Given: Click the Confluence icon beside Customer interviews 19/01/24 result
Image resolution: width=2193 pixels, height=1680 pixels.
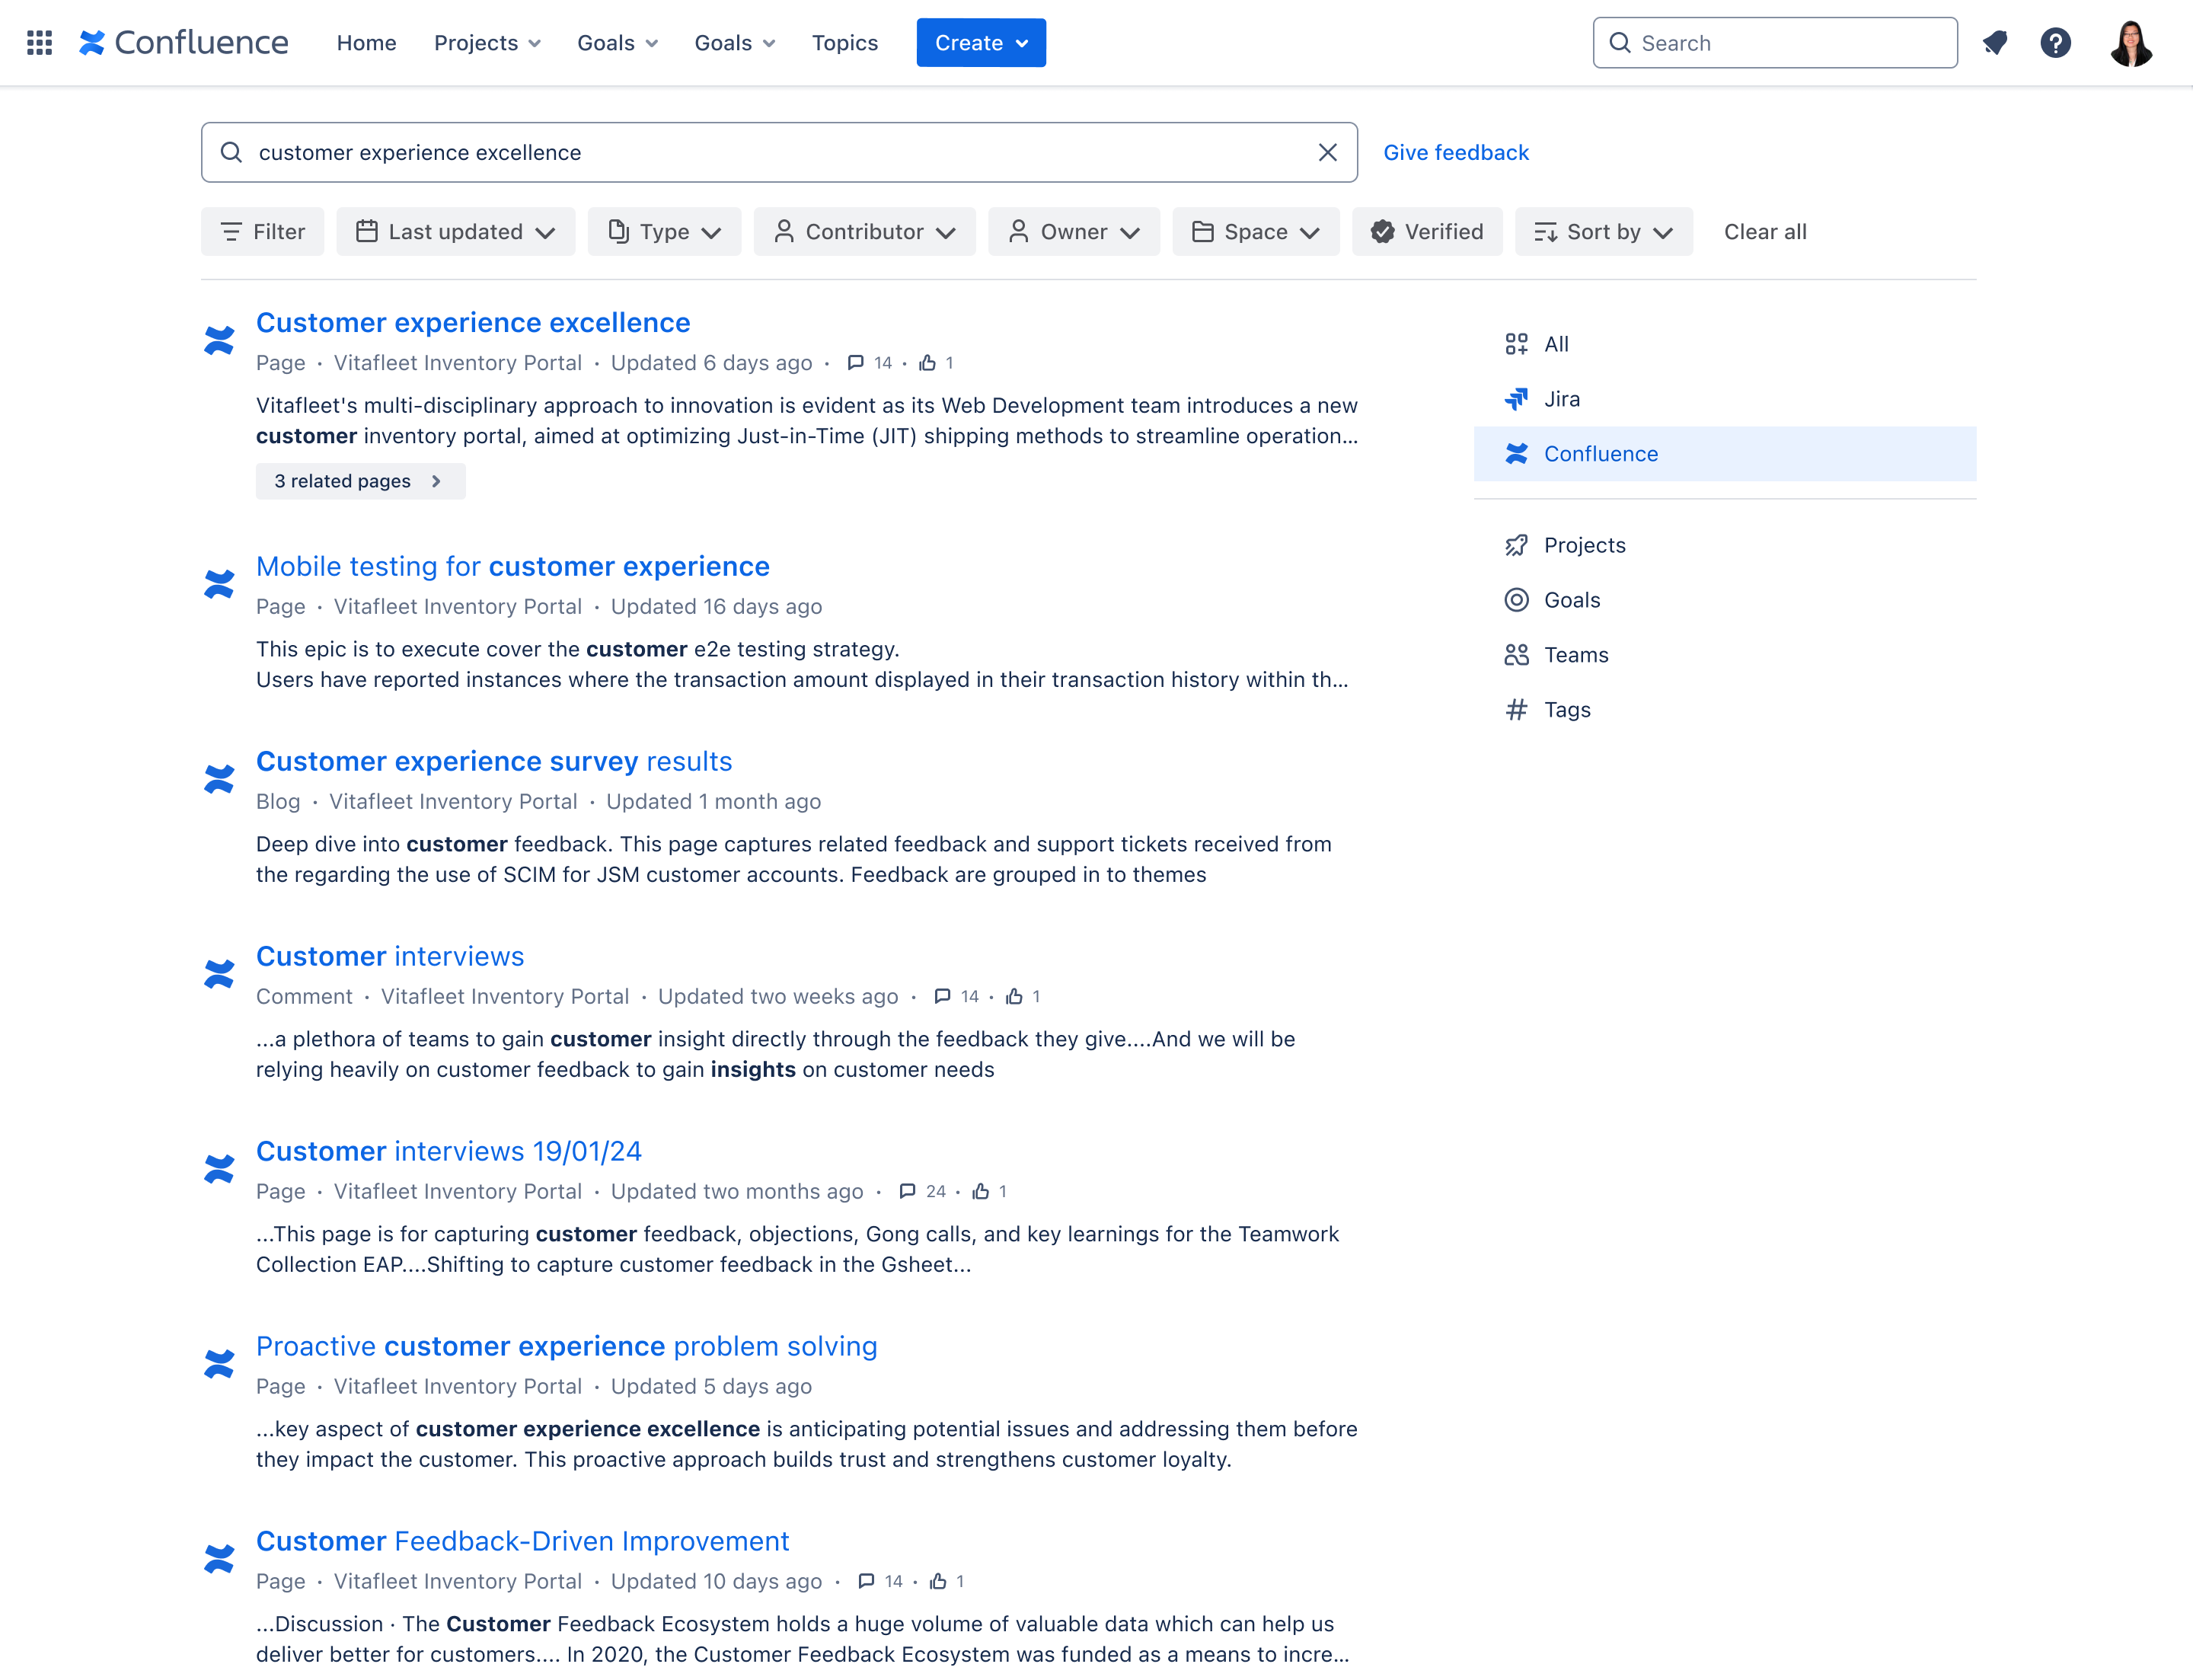Looking at the screenshot, I should coord(219,1169).
